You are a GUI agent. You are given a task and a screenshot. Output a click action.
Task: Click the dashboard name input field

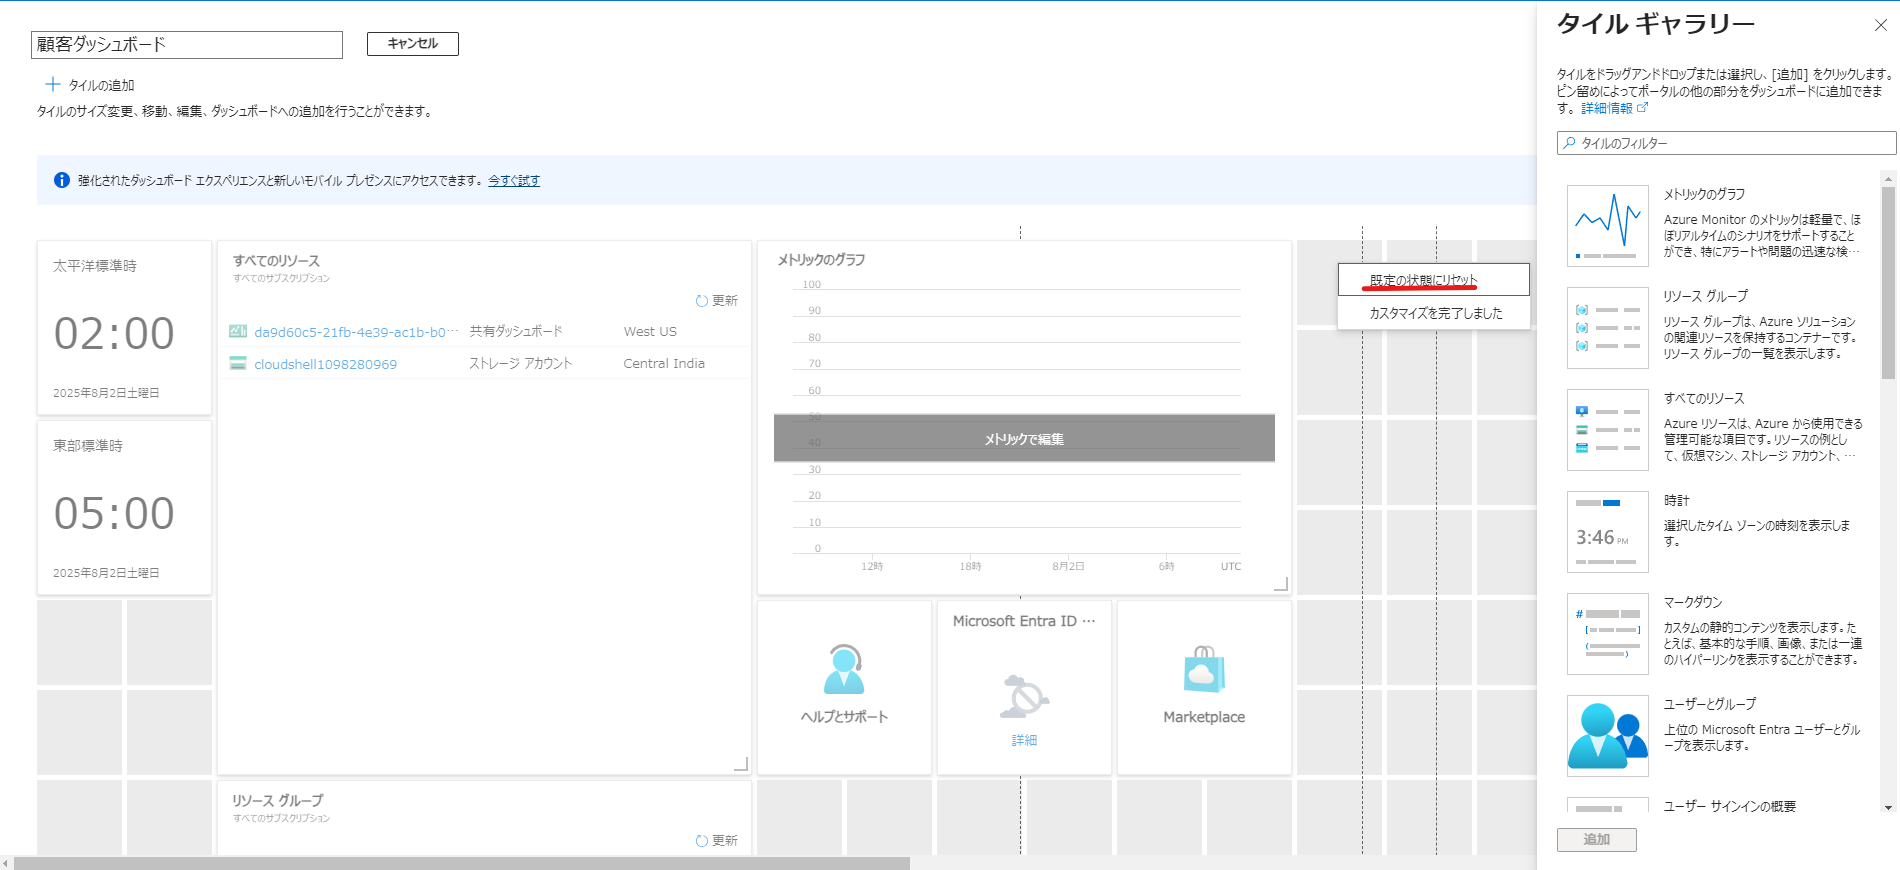(x=187, y=45)
